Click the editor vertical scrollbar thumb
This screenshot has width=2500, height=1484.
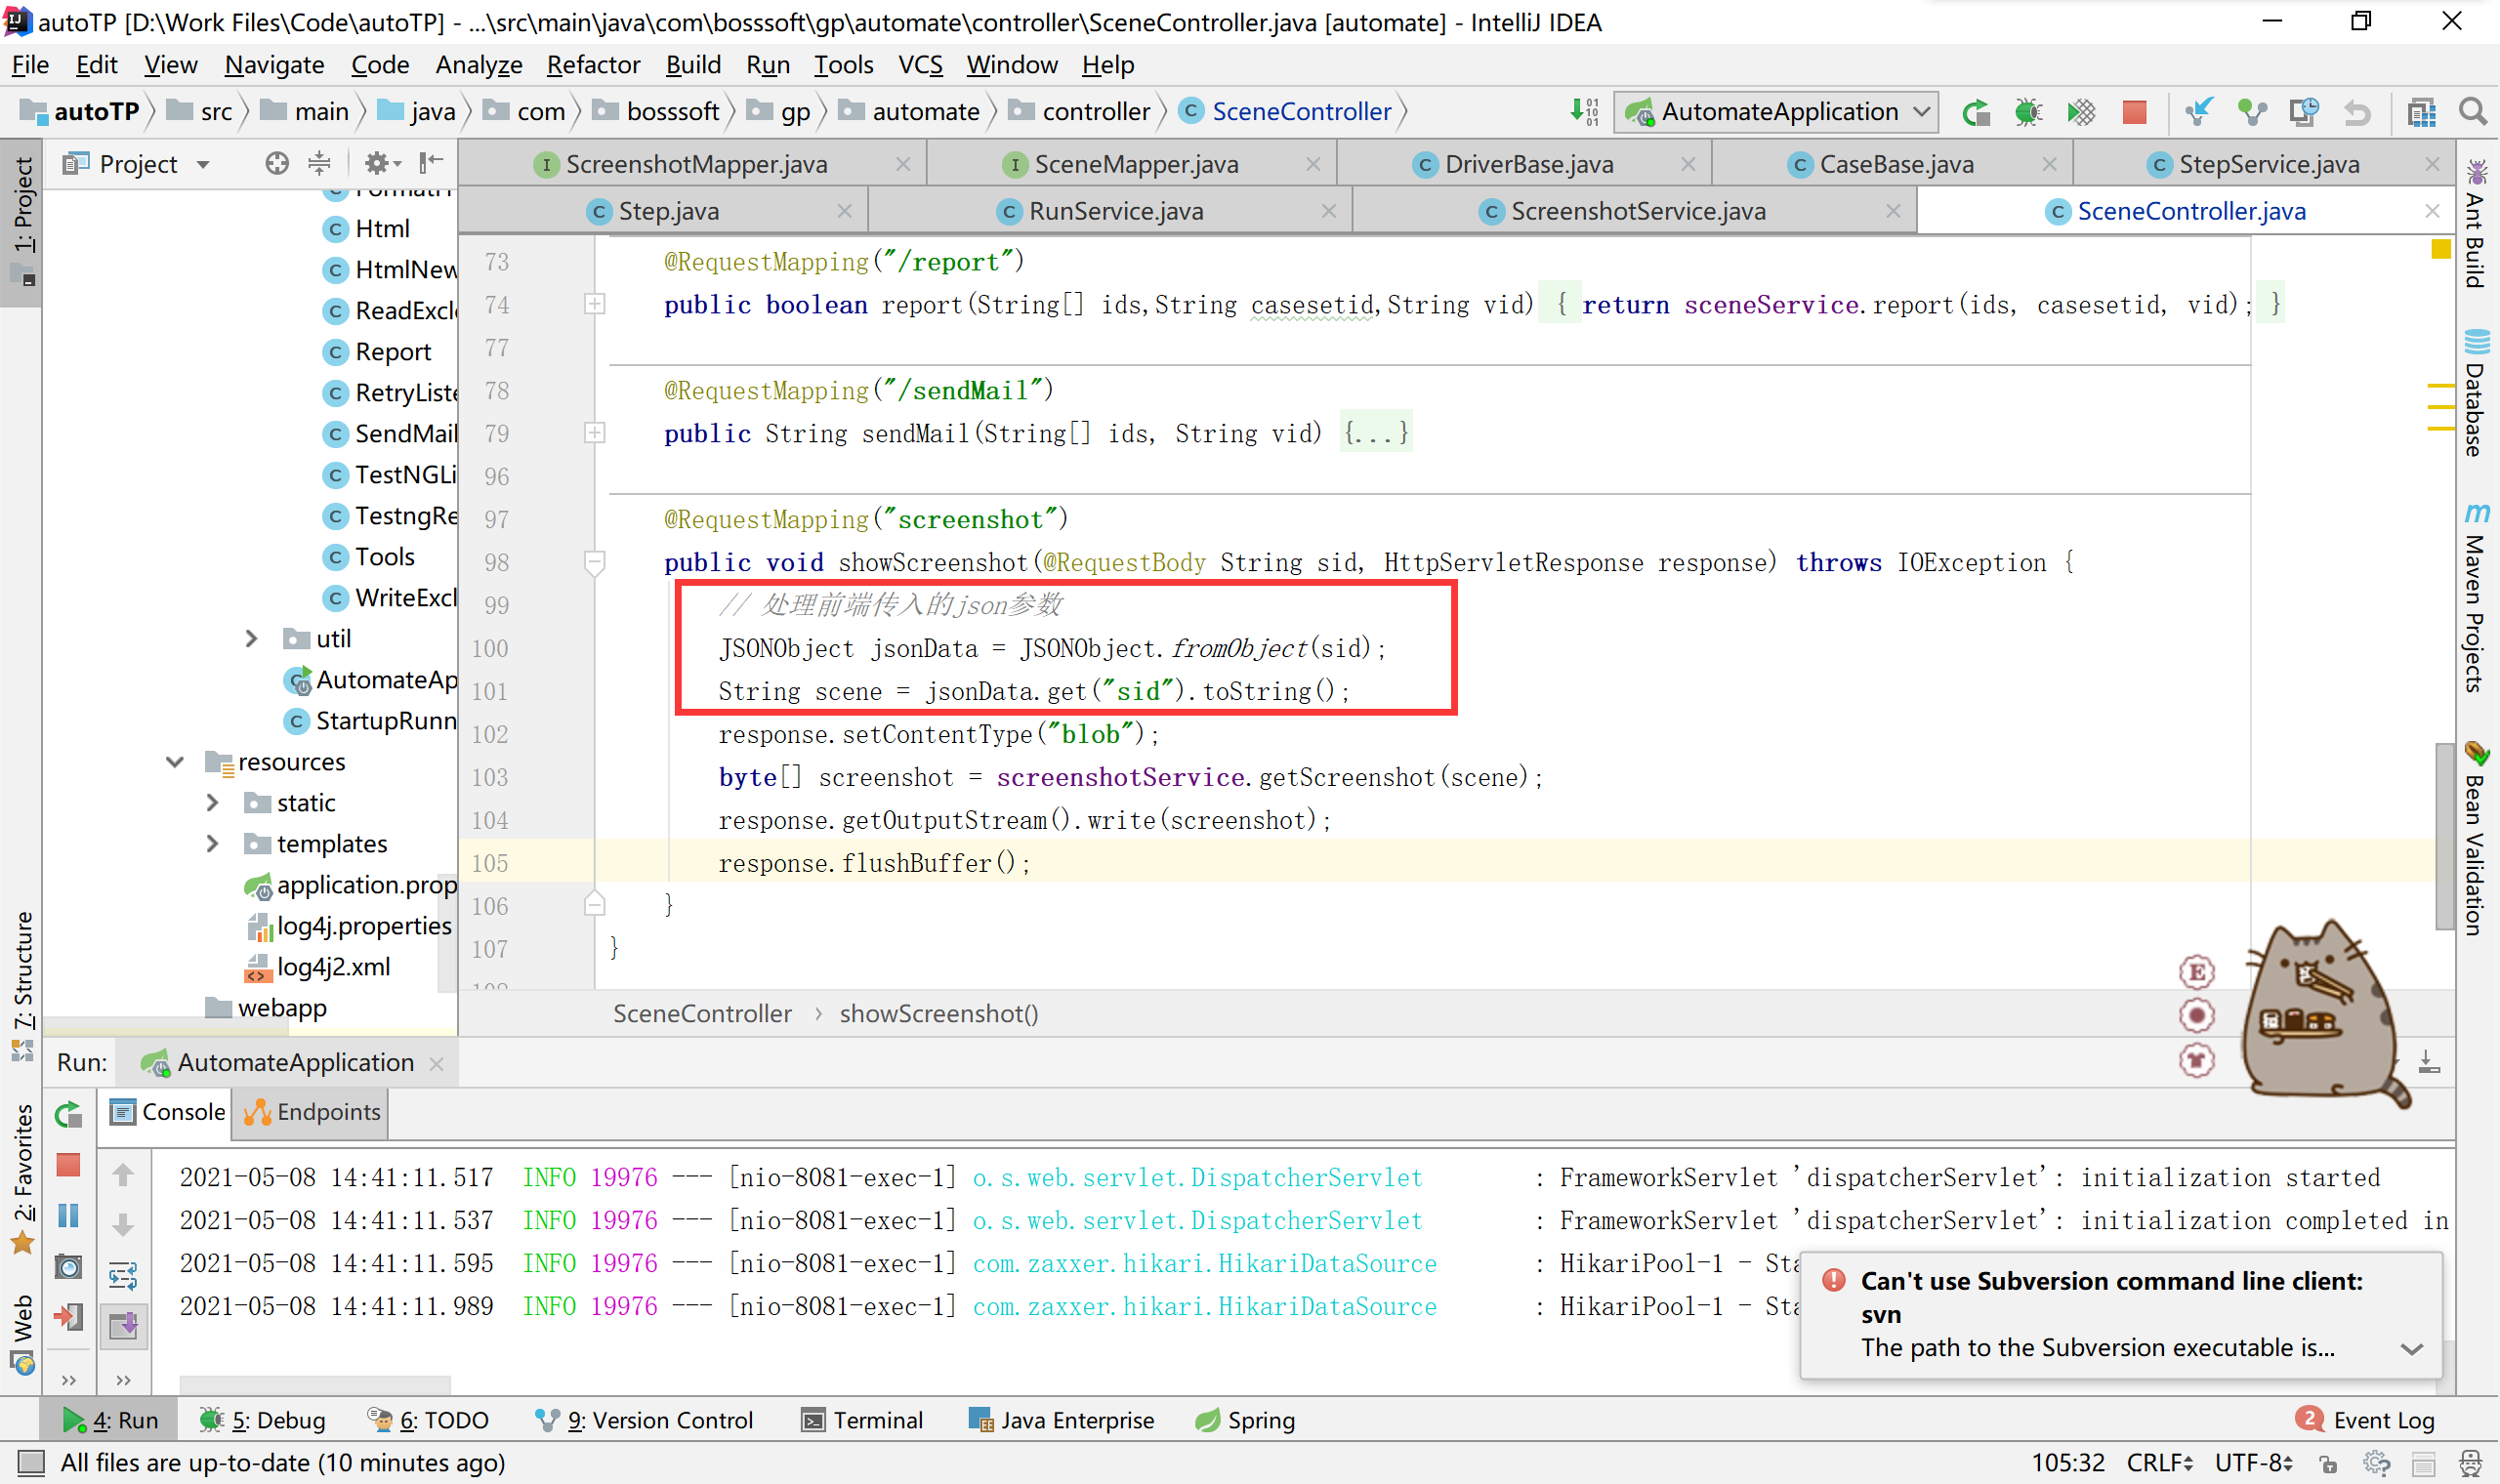click(2444, 835)
